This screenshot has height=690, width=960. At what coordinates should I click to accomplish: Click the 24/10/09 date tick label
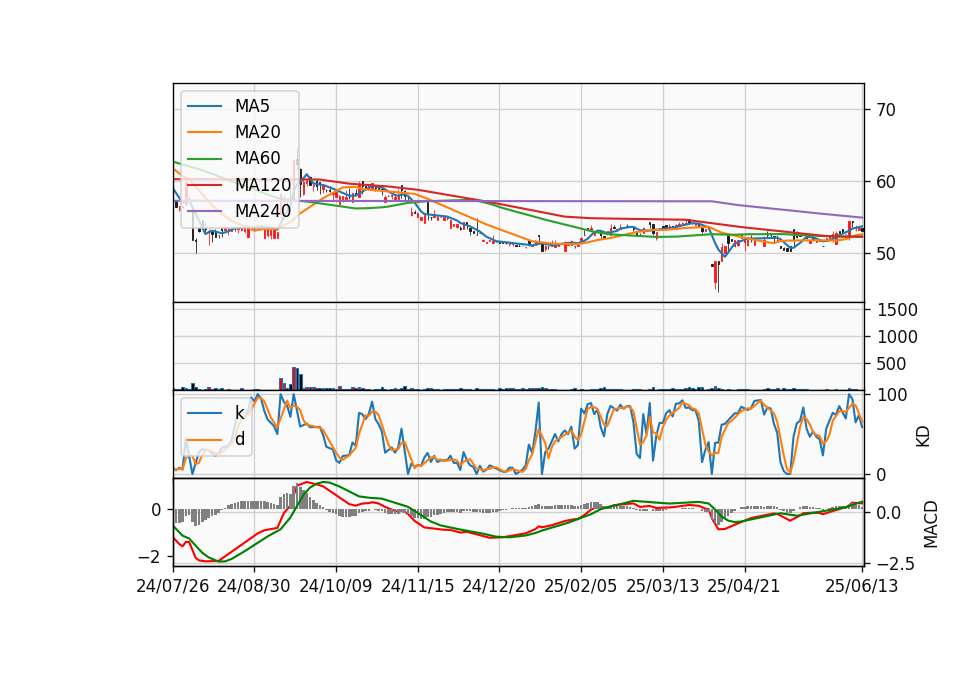(x=336, y=586)
